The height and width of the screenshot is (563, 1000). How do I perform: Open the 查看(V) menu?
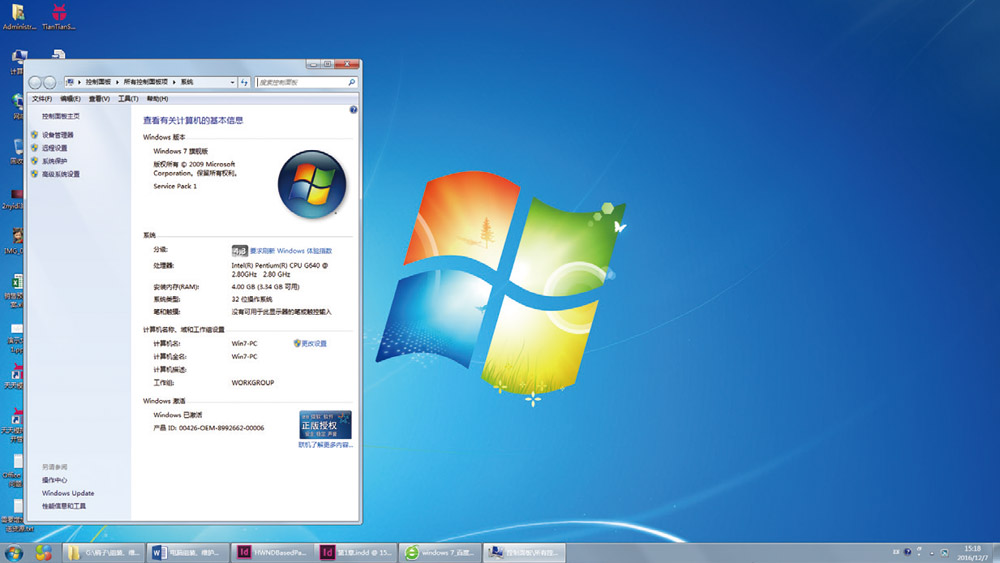click(99, 99)
